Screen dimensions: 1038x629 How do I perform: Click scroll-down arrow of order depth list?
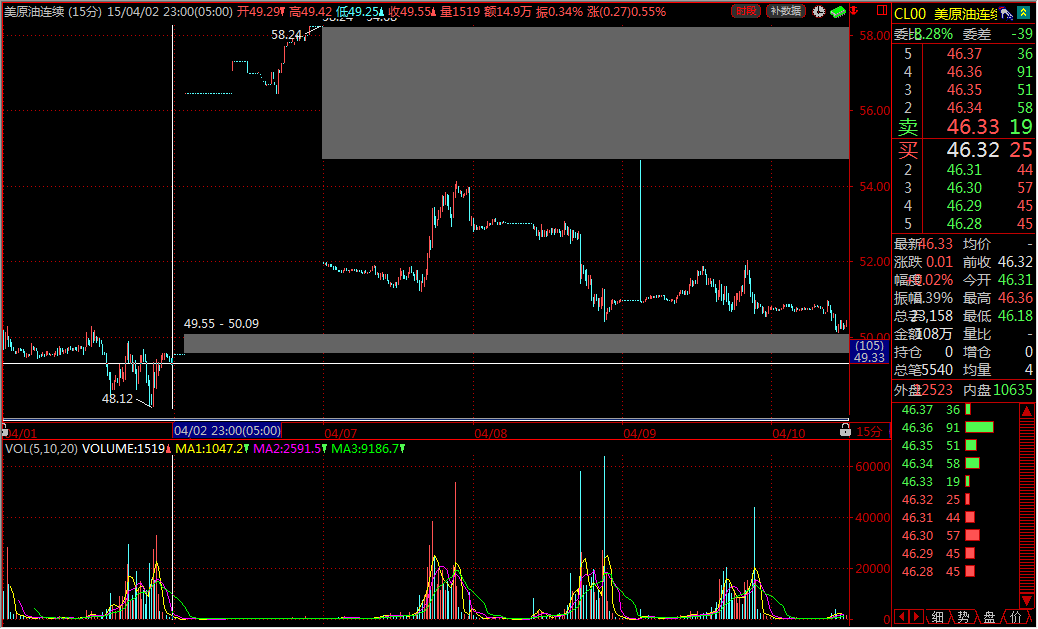(1027, 599)
